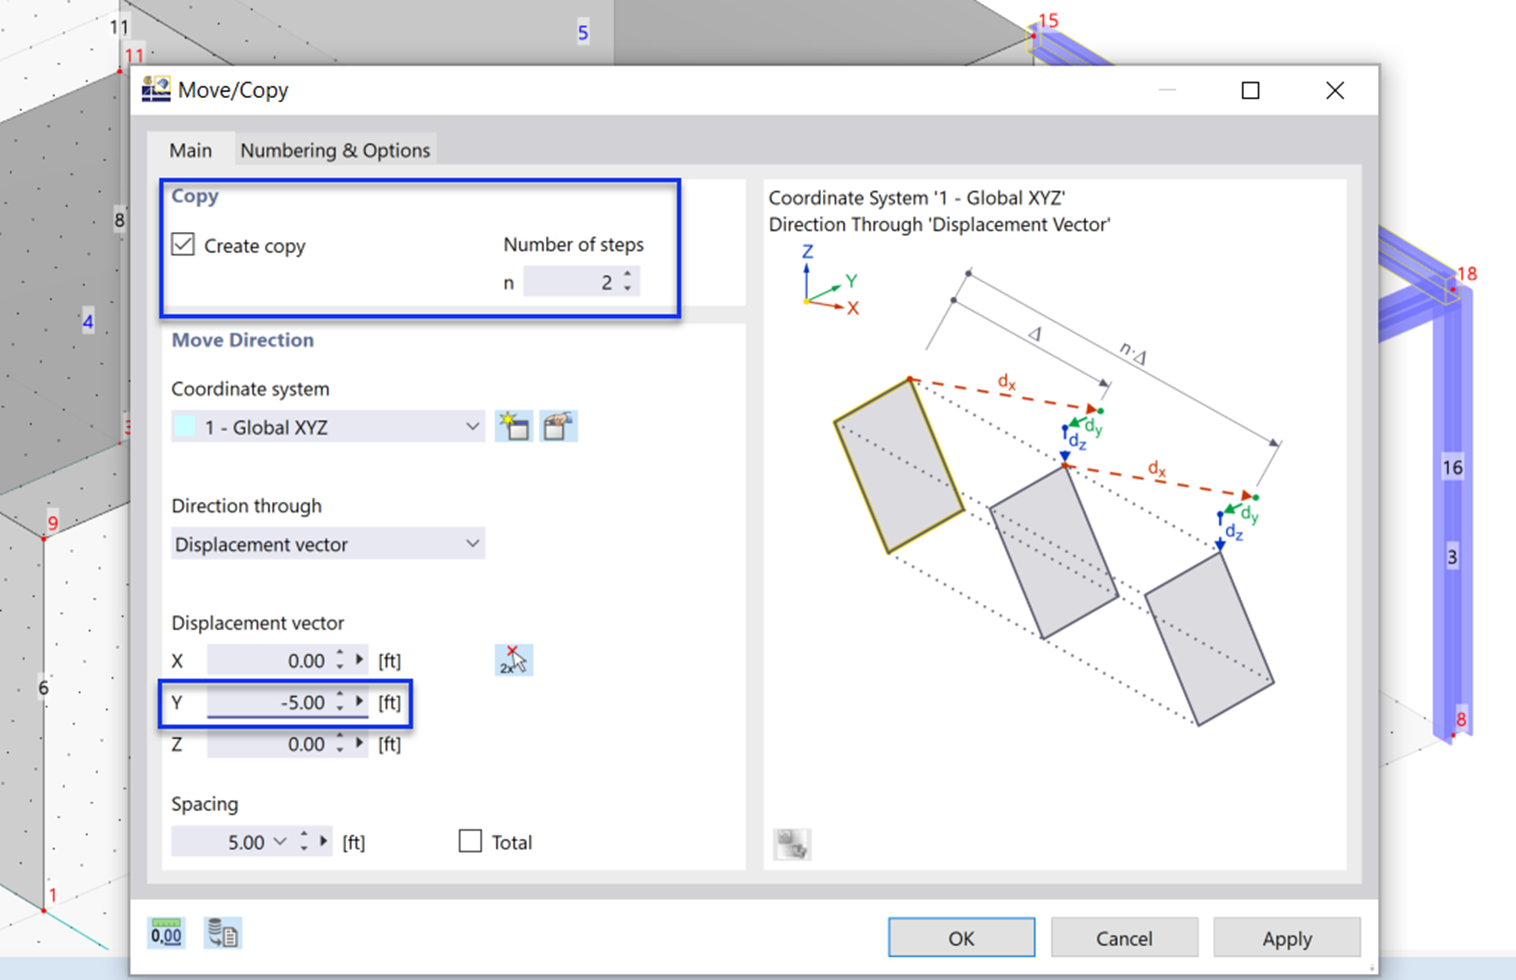Open units and decimal places icon
The width and height of the screenshot is (1516, 980).
pos(166,933)
